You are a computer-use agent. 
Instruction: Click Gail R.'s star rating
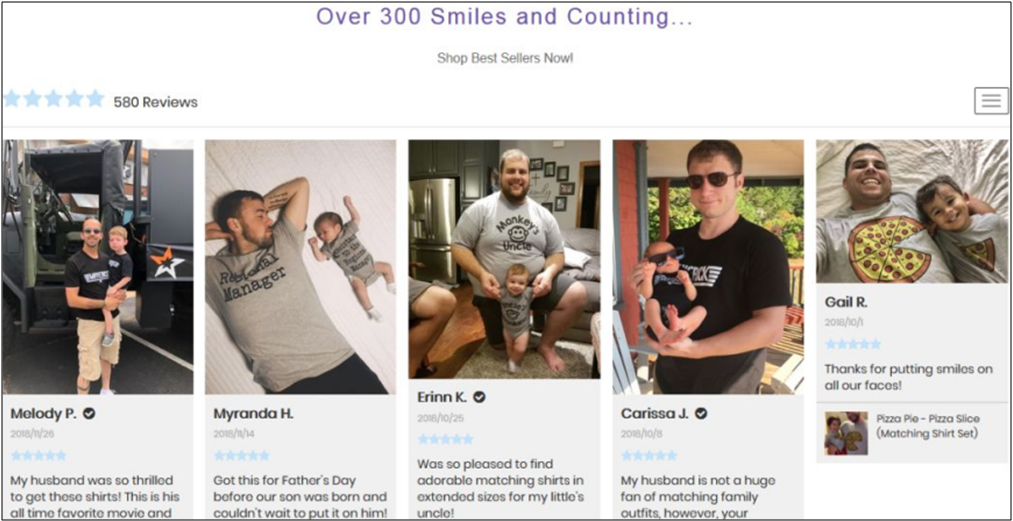click(x=853, y=344)
